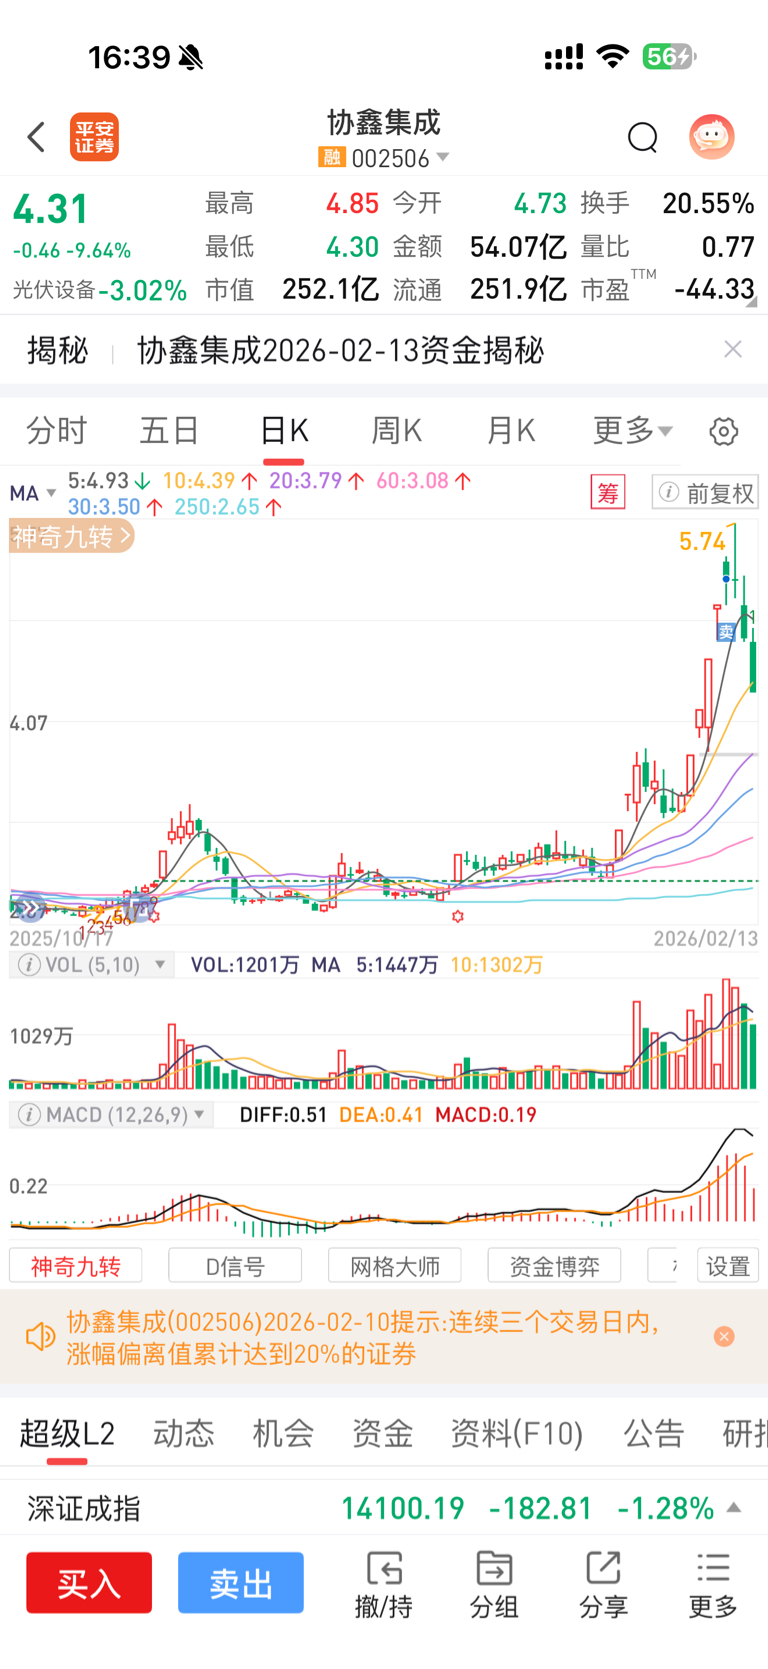Tap the 卖 sell signal marker

[726, 631]
